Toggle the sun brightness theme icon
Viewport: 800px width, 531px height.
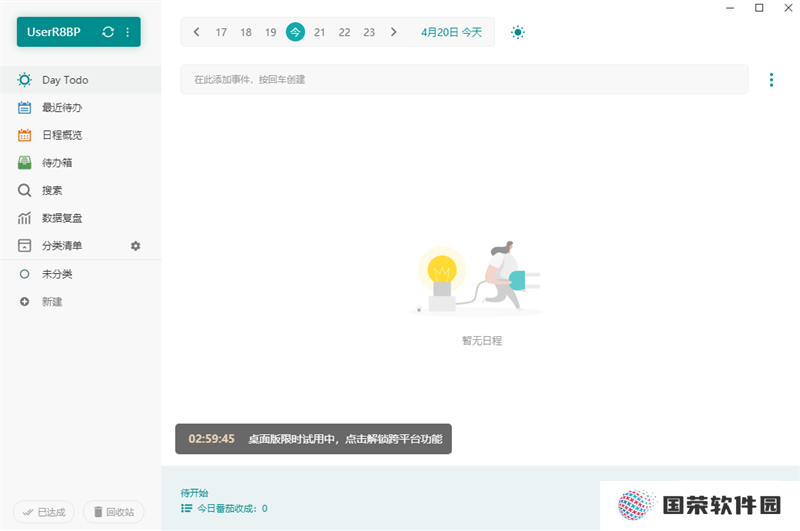[518, 32]
